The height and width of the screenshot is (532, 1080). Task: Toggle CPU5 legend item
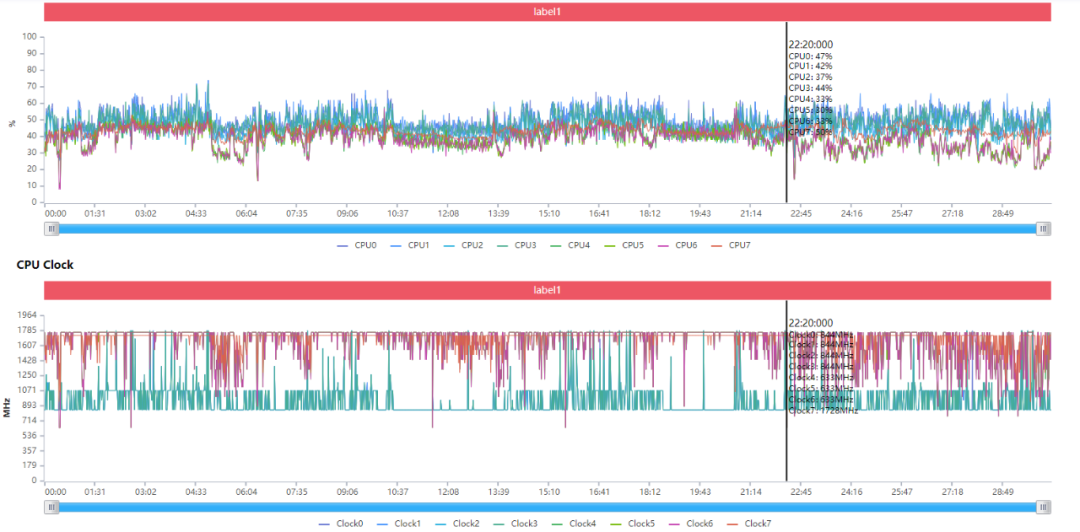click(623, 245)
